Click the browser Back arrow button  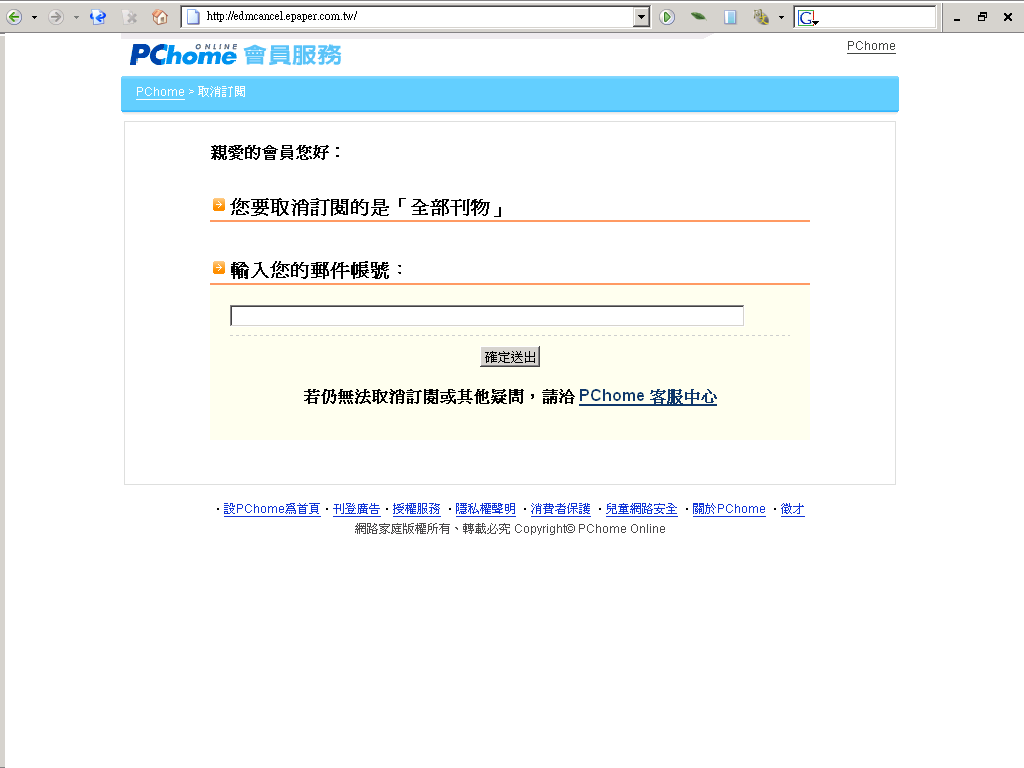14,17
